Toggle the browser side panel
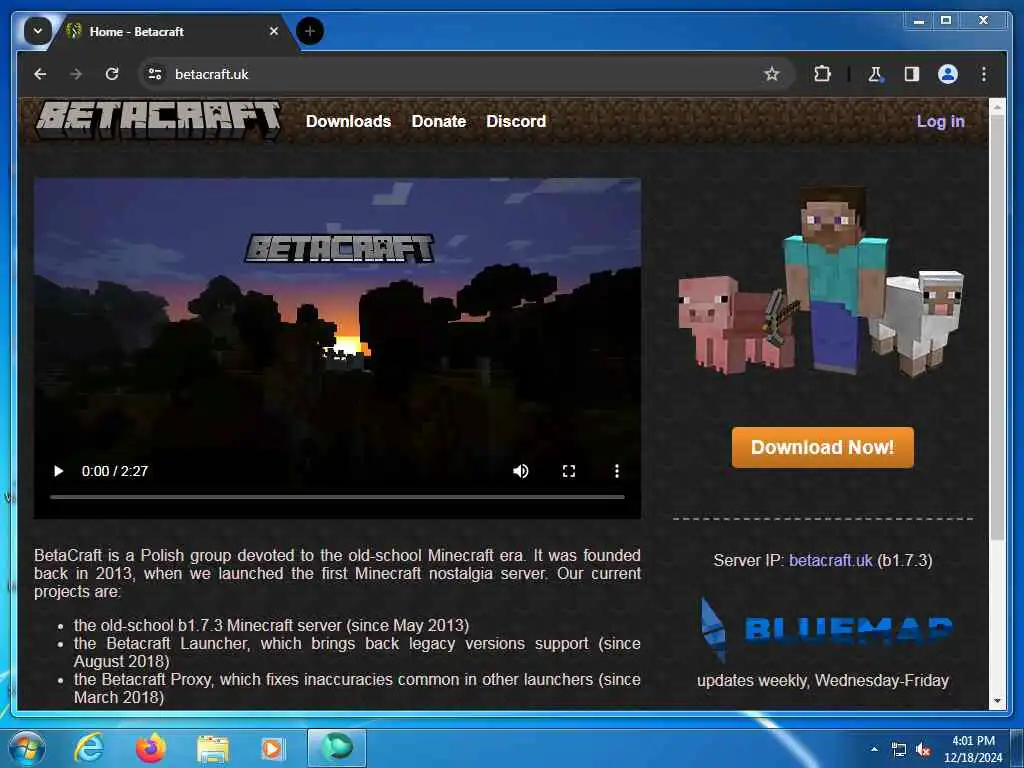 pyautogui.click(x=912, y=74)
